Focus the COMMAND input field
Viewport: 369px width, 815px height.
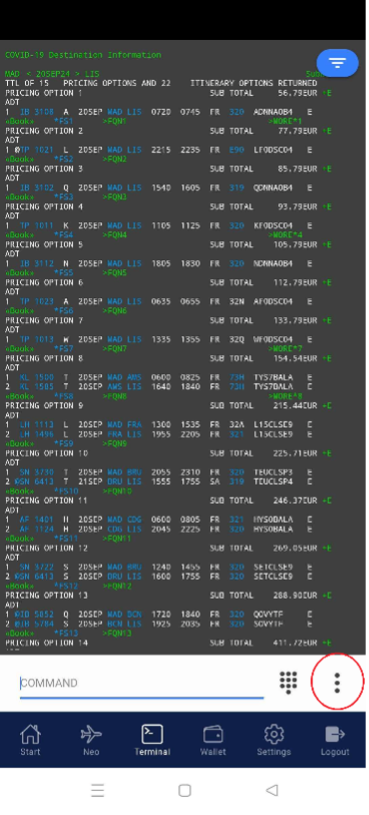[141, 683]
